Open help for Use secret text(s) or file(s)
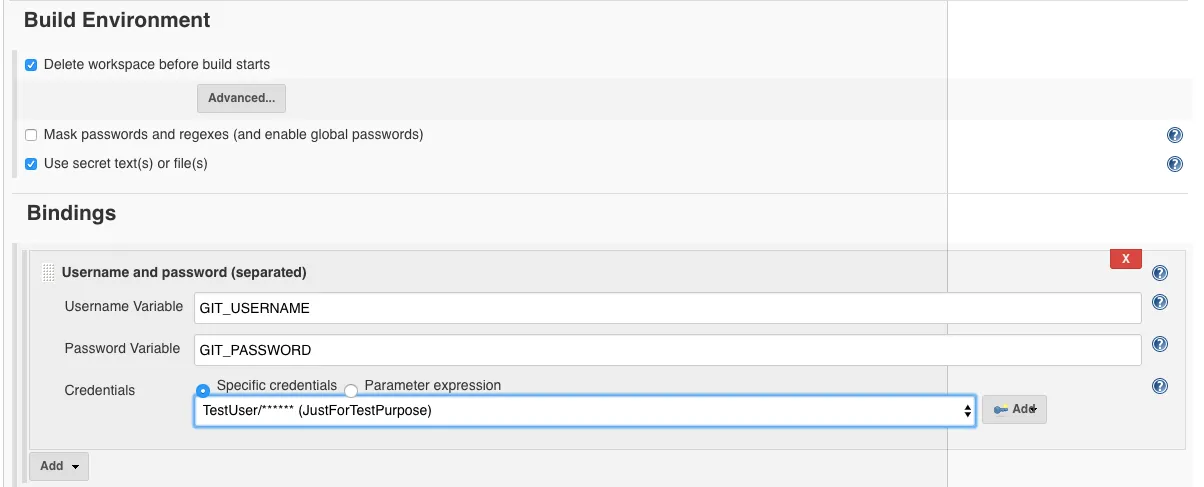 [1175, 164]
